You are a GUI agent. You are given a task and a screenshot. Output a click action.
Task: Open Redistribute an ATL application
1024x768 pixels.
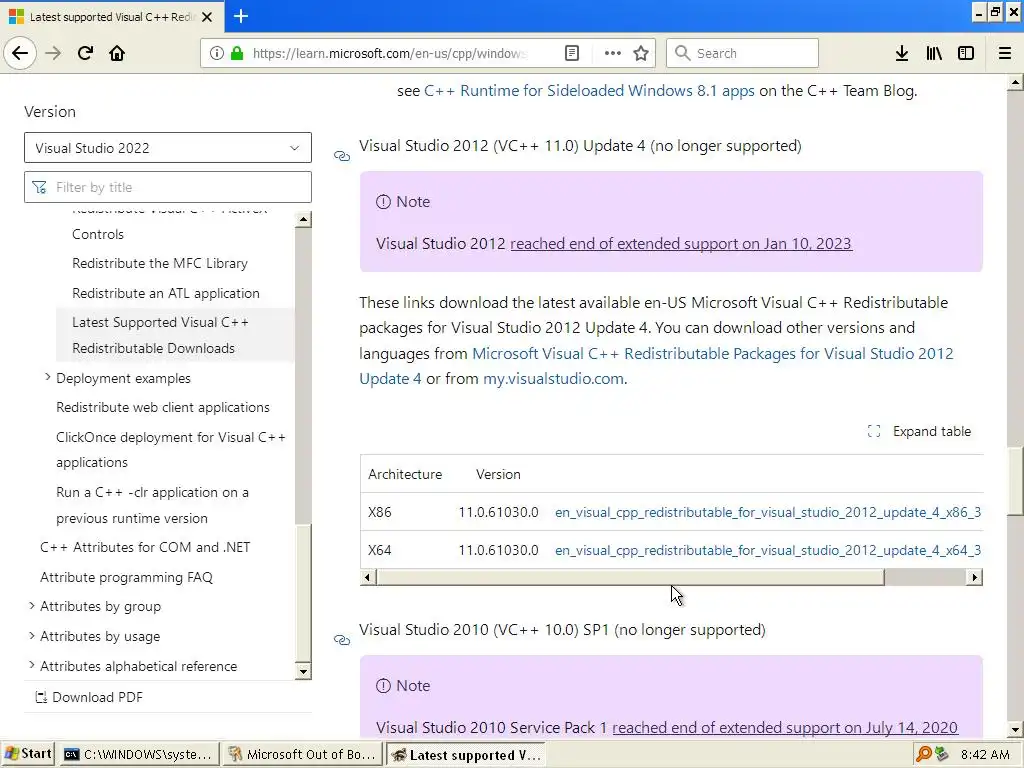pyautogui.click(x=166, y=293)
